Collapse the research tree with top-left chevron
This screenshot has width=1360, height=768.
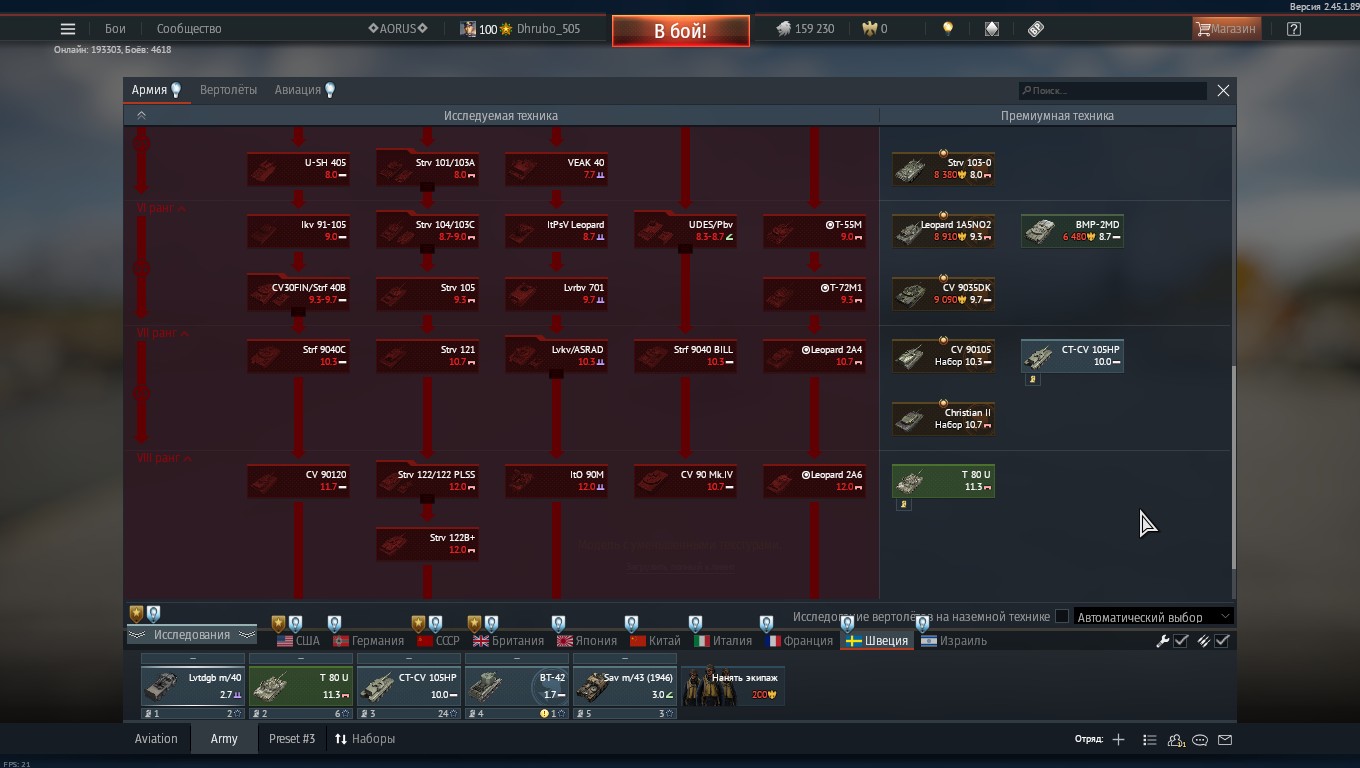coord(141,116)
